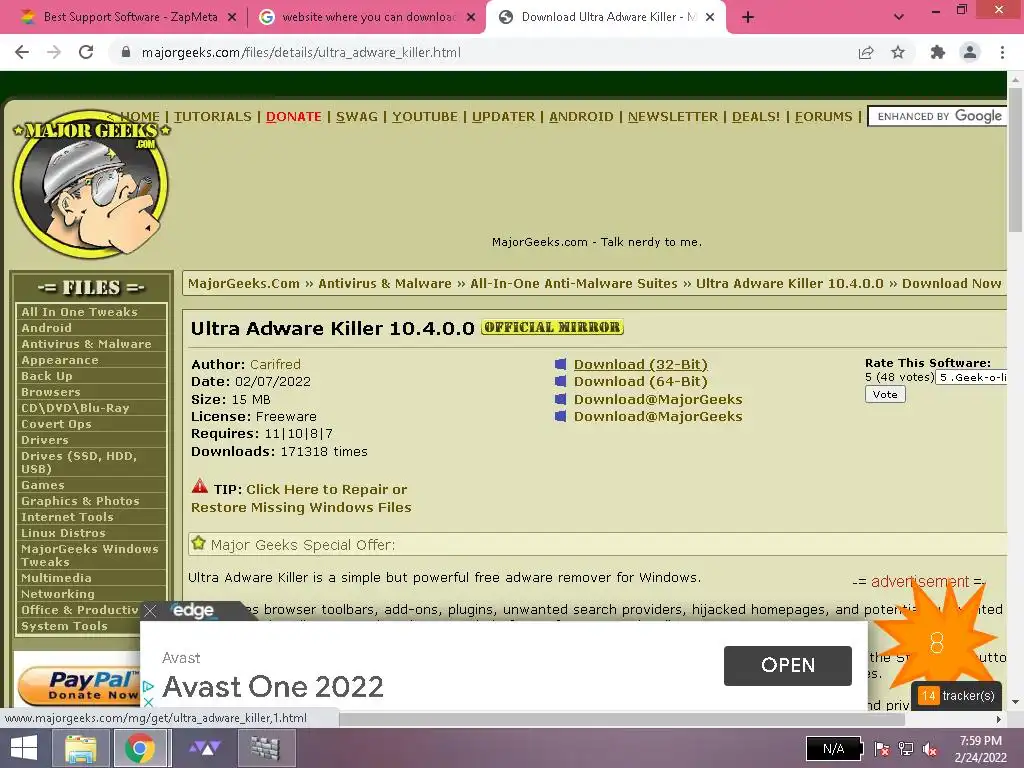Click the AdChoices triangle icon
The image size is (1024, 768).
[x=148, y=686]
